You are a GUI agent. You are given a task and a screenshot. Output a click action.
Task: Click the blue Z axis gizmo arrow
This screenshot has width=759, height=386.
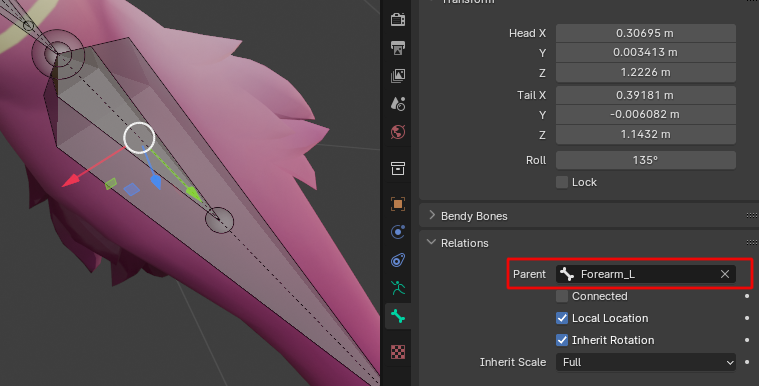tap(155, 181)
